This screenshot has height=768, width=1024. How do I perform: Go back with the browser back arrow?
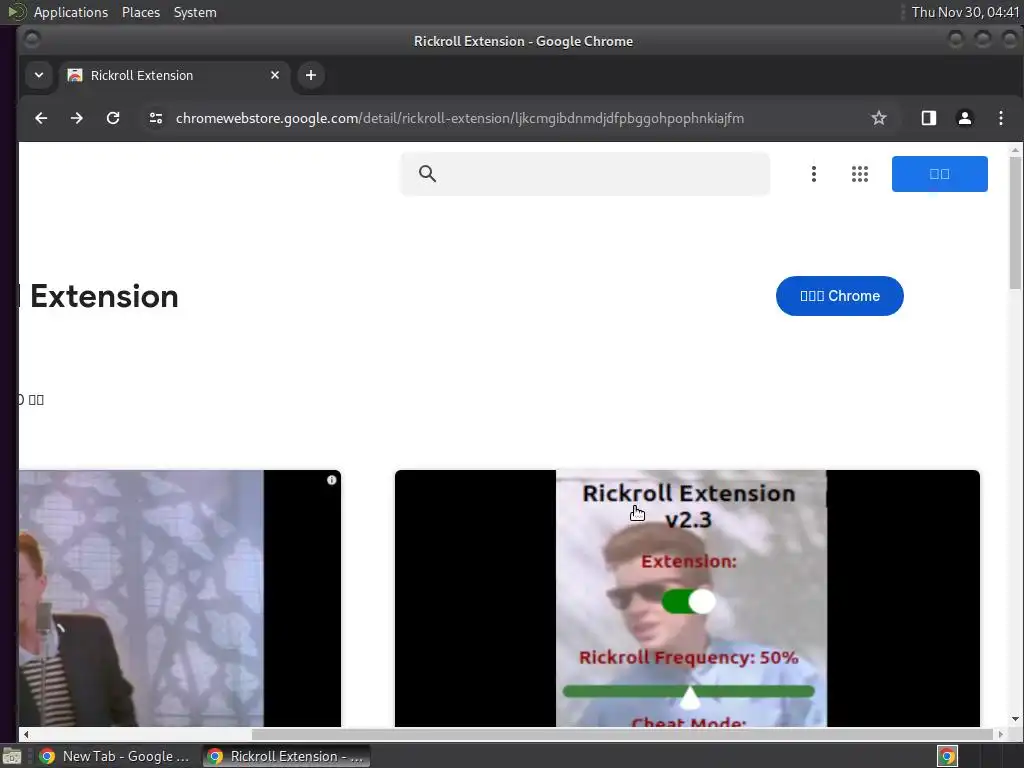(x=41, y=118)
